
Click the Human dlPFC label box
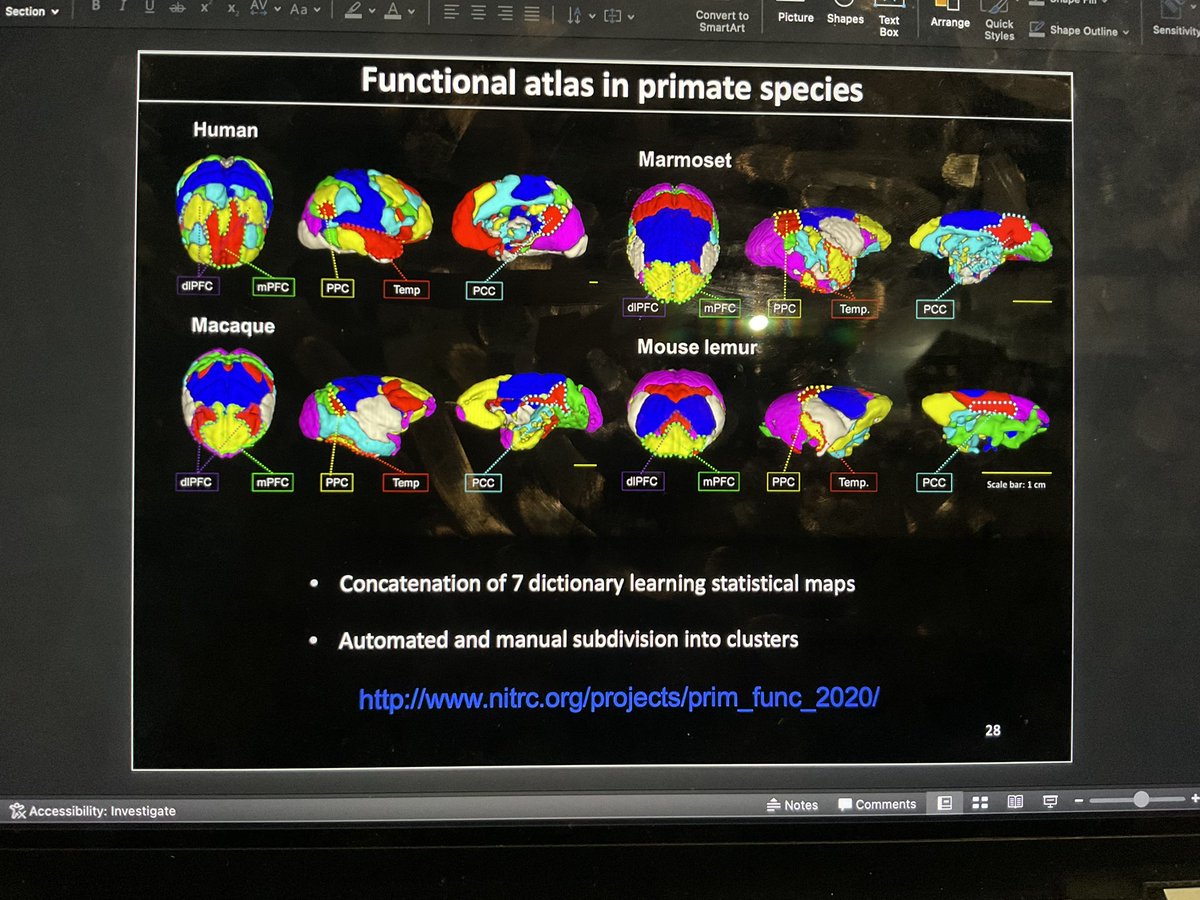click(x=196, y=287)
